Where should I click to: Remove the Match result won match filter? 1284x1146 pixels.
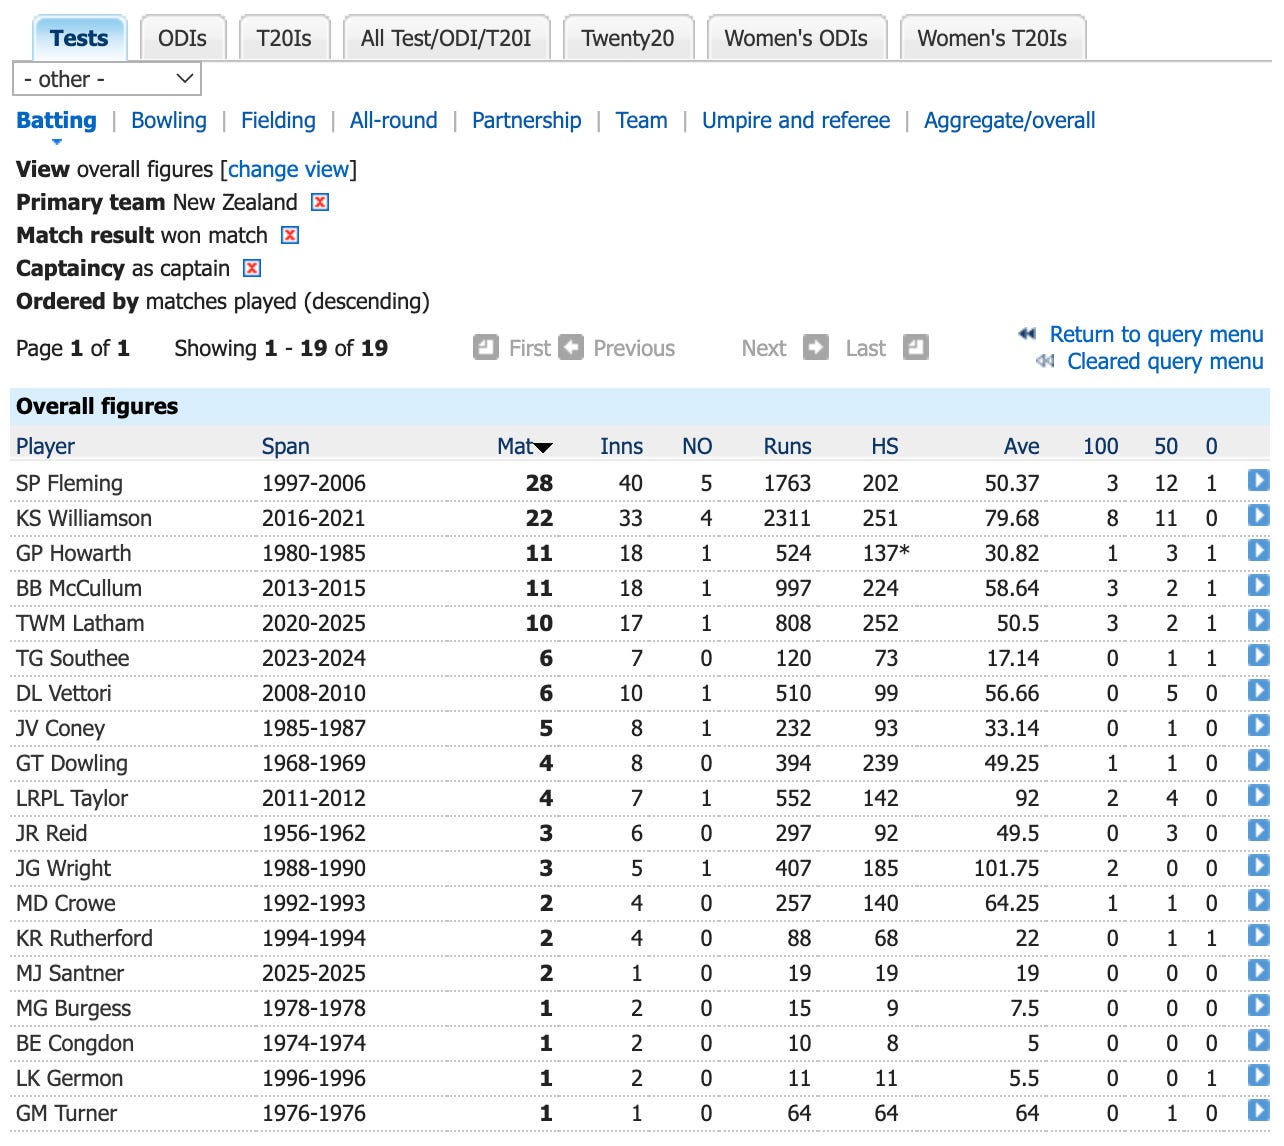pyautogui.click(x=290, y=235)
